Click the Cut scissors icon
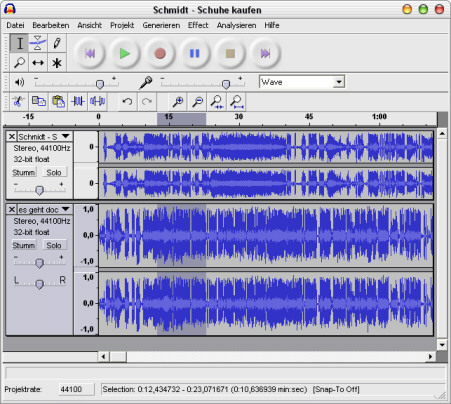The image size is (451, 404). point(19,101)
